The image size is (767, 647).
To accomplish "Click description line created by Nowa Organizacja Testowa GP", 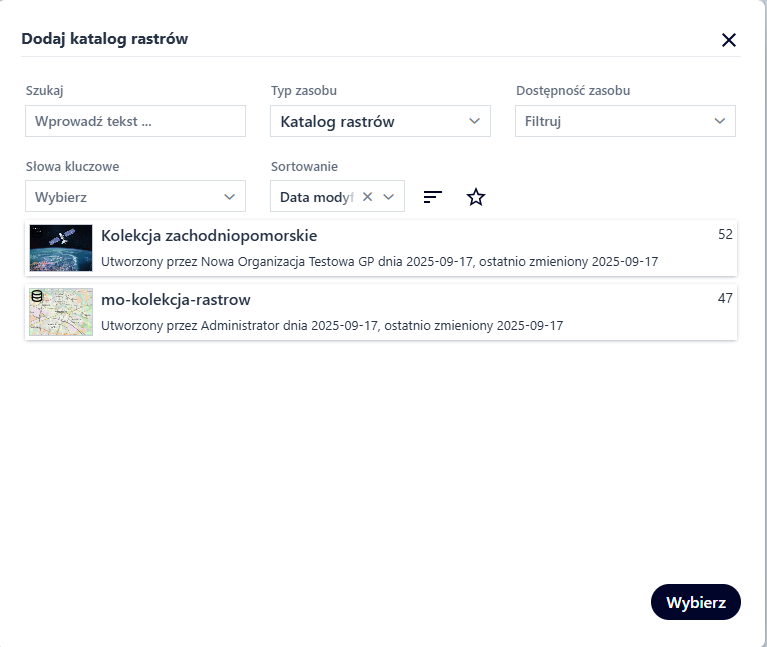I will pyautogui.click(x=379, y=262).
